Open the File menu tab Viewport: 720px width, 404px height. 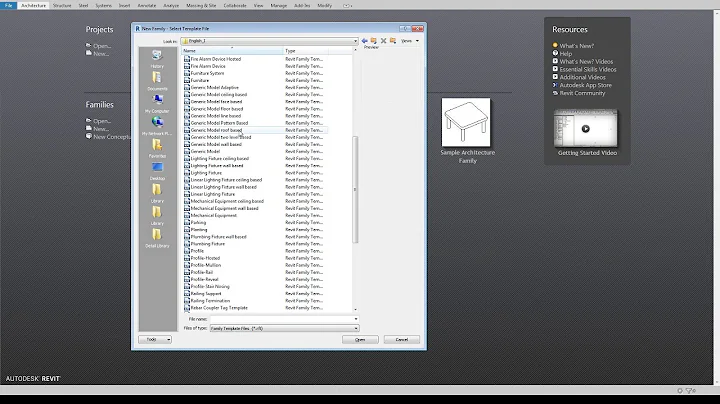8,6
